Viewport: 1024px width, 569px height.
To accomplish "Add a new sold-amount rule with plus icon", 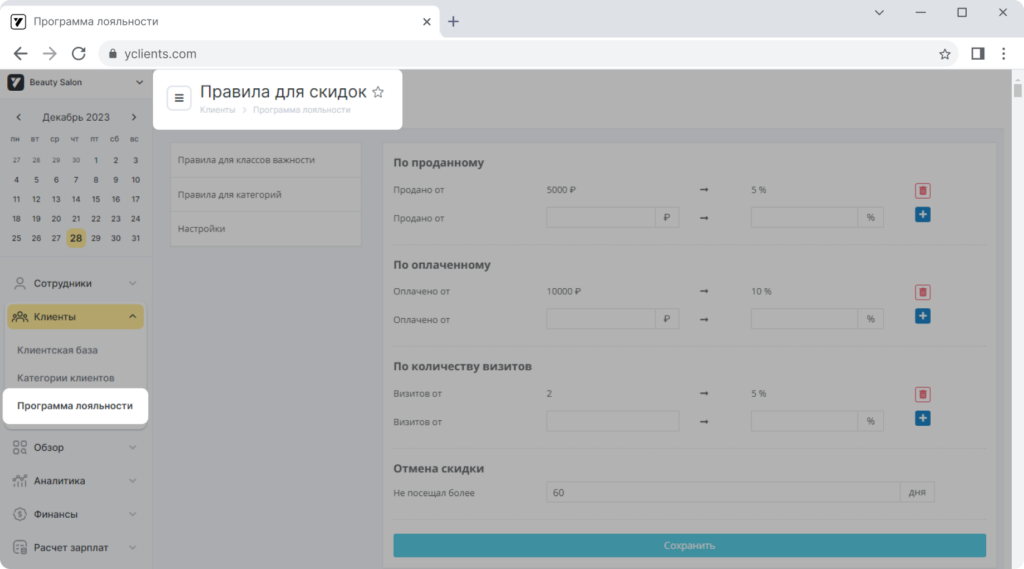I will (x=922, y=215).
